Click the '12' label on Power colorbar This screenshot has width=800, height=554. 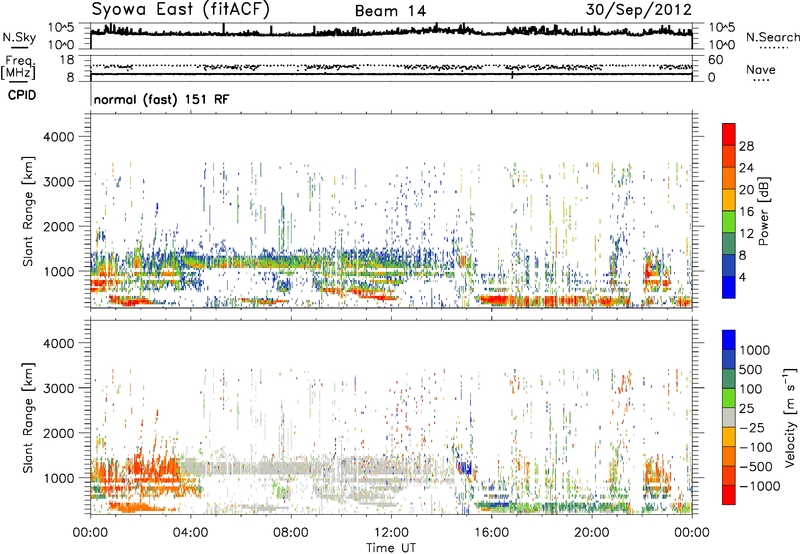(x=746, y=234)
